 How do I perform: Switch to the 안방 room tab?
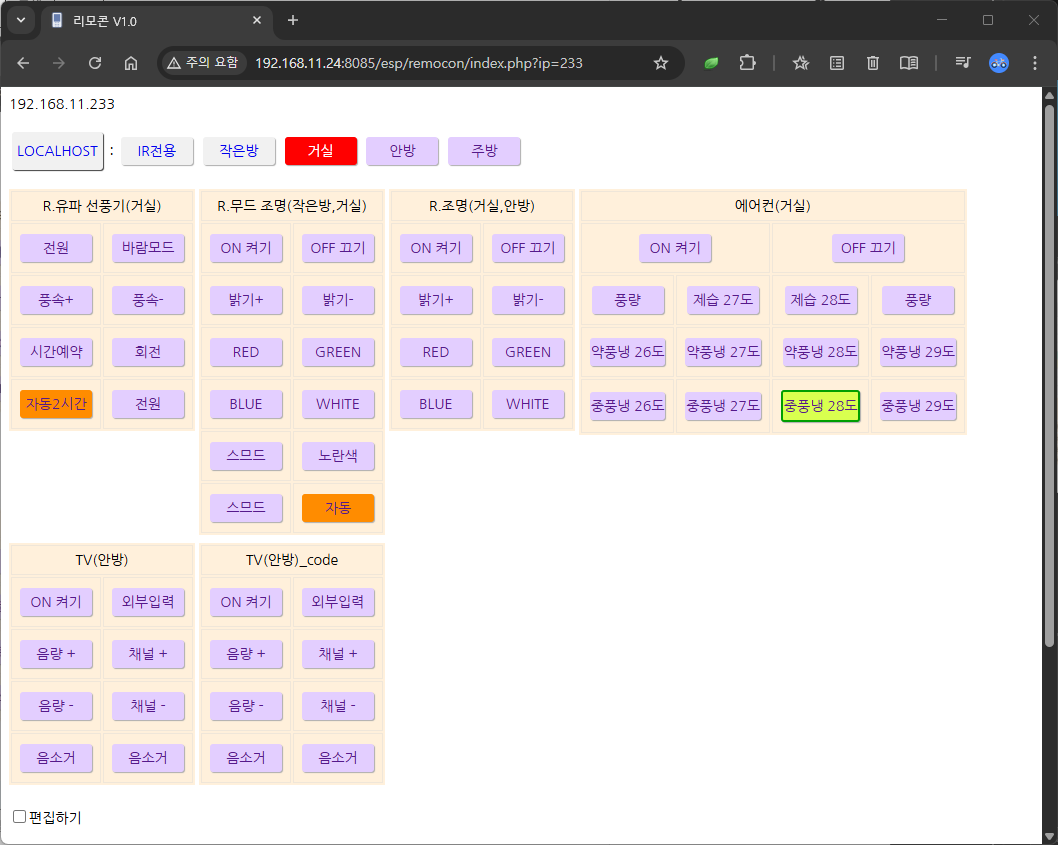pyautogui.click(x=402, y=151)
